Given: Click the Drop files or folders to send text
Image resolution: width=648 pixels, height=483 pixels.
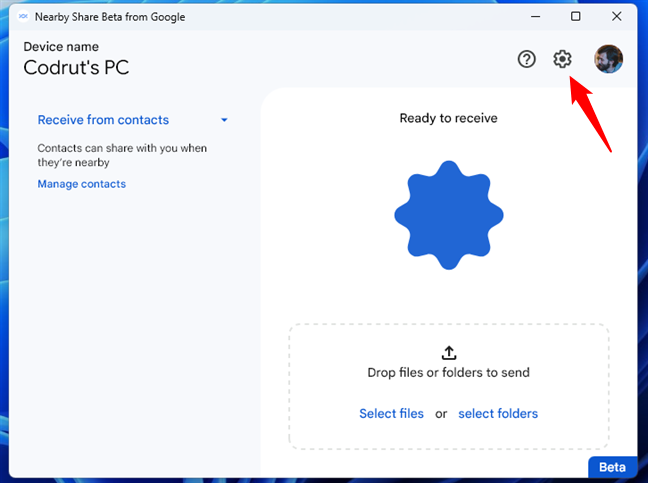Looking at the screenshot, I should point(448,373).
